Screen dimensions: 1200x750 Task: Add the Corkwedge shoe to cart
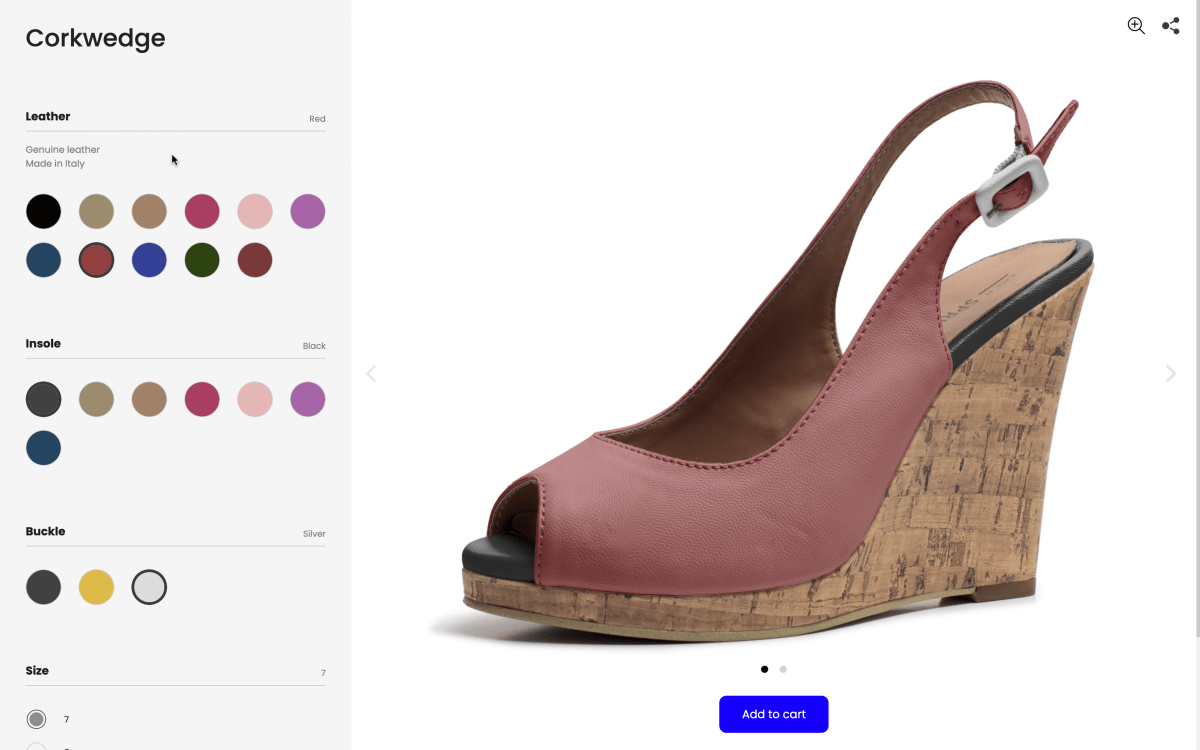(x=773, y=714)
